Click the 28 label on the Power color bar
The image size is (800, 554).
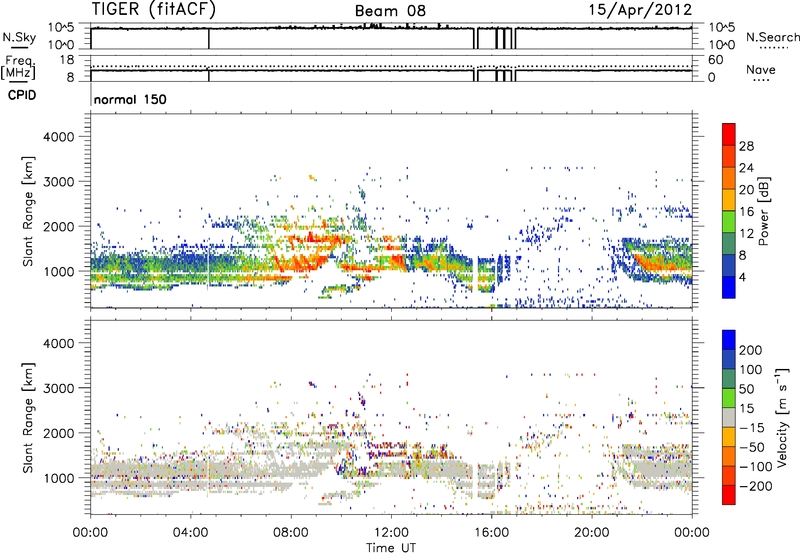746,146
